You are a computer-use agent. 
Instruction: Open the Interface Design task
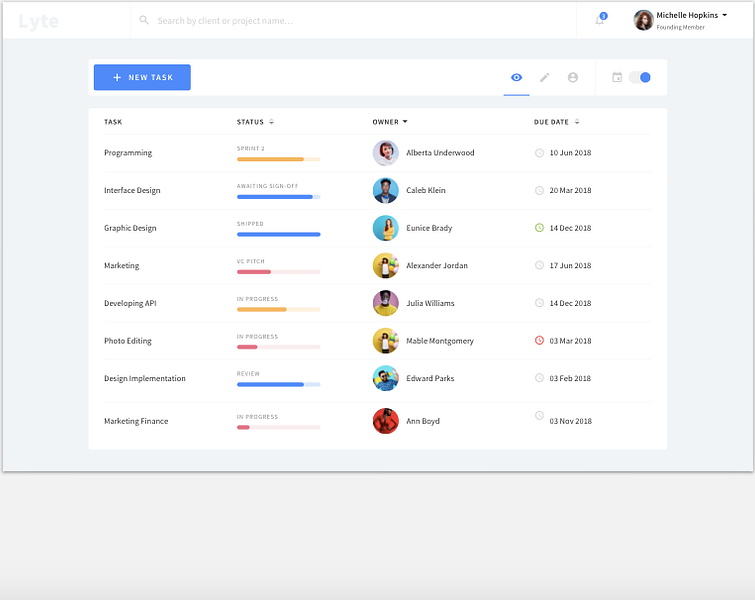[x=132, y=190]
